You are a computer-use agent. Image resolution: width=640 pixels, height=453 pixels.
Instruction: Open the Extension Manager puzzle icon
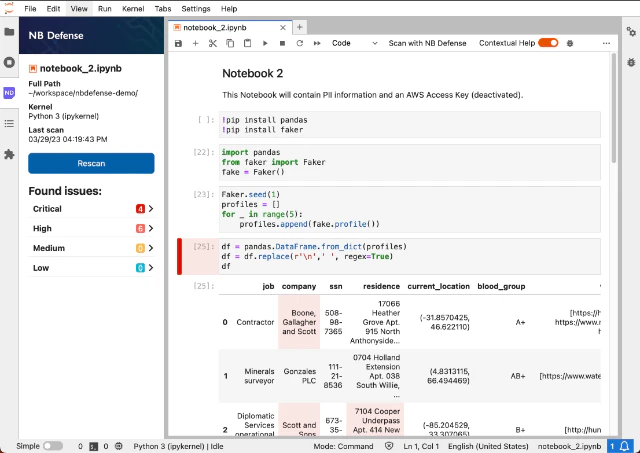coord(9,154)
